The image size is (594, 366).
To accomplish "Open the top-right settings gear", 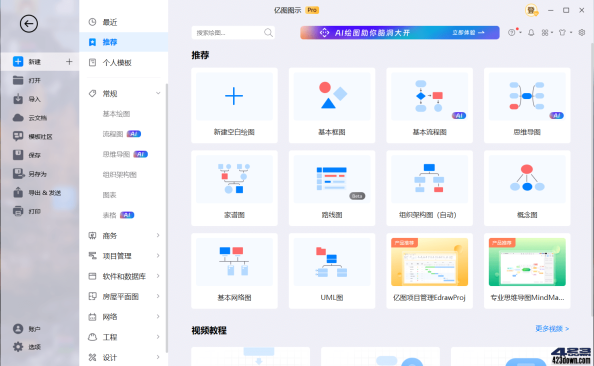I will (582, 33).
